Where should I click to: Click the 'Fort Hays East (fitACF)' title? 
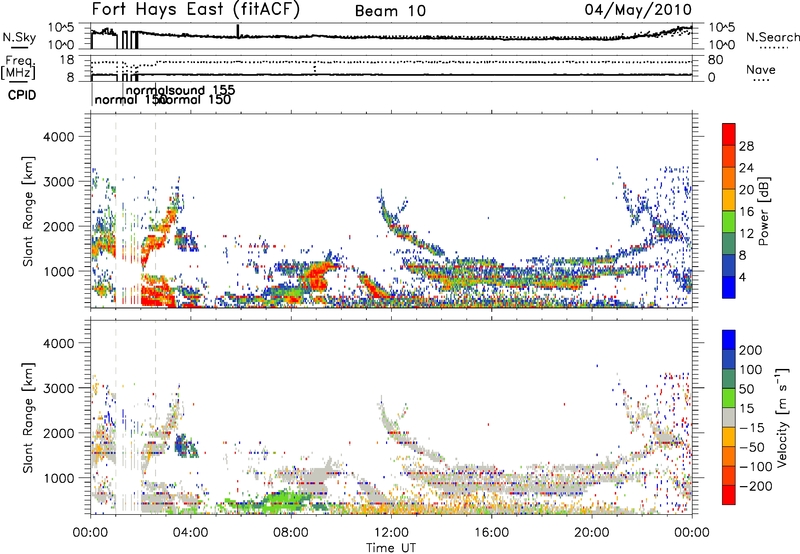click(x=196, y=10)
